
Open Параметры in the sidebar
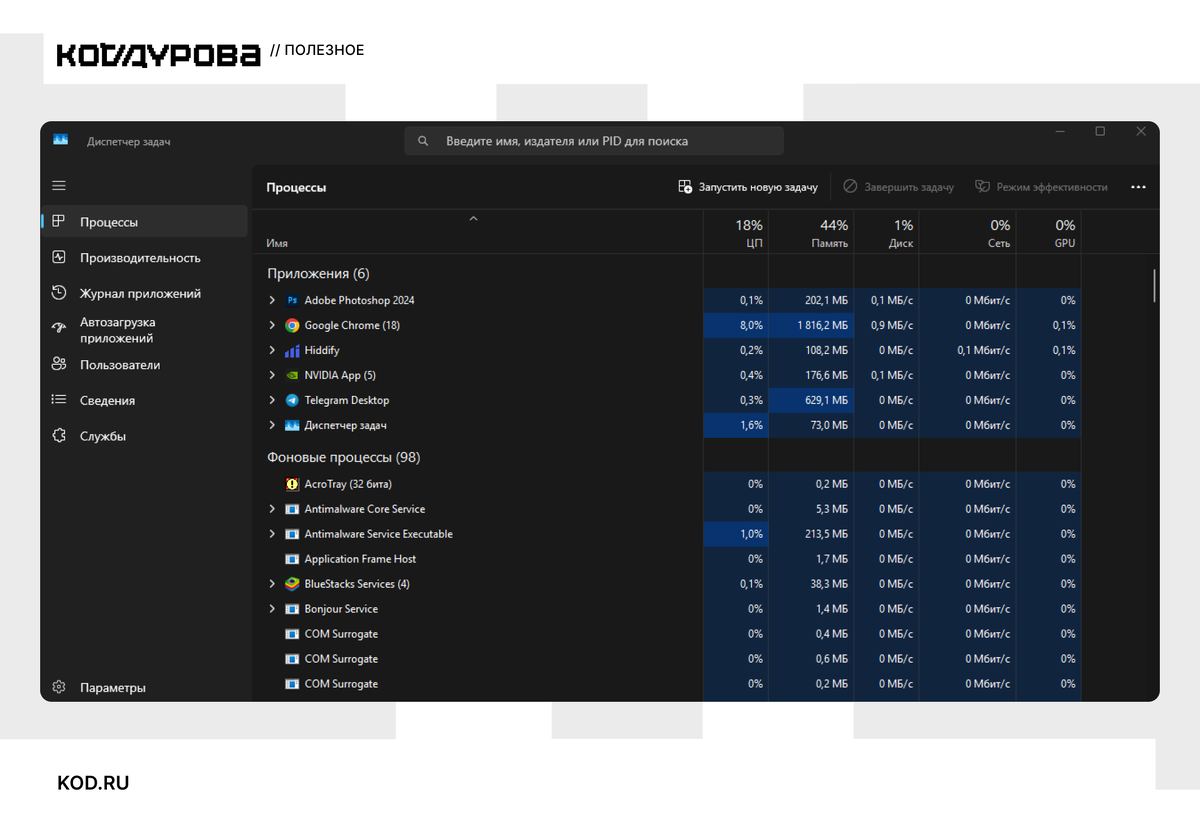tap(144, 688)
